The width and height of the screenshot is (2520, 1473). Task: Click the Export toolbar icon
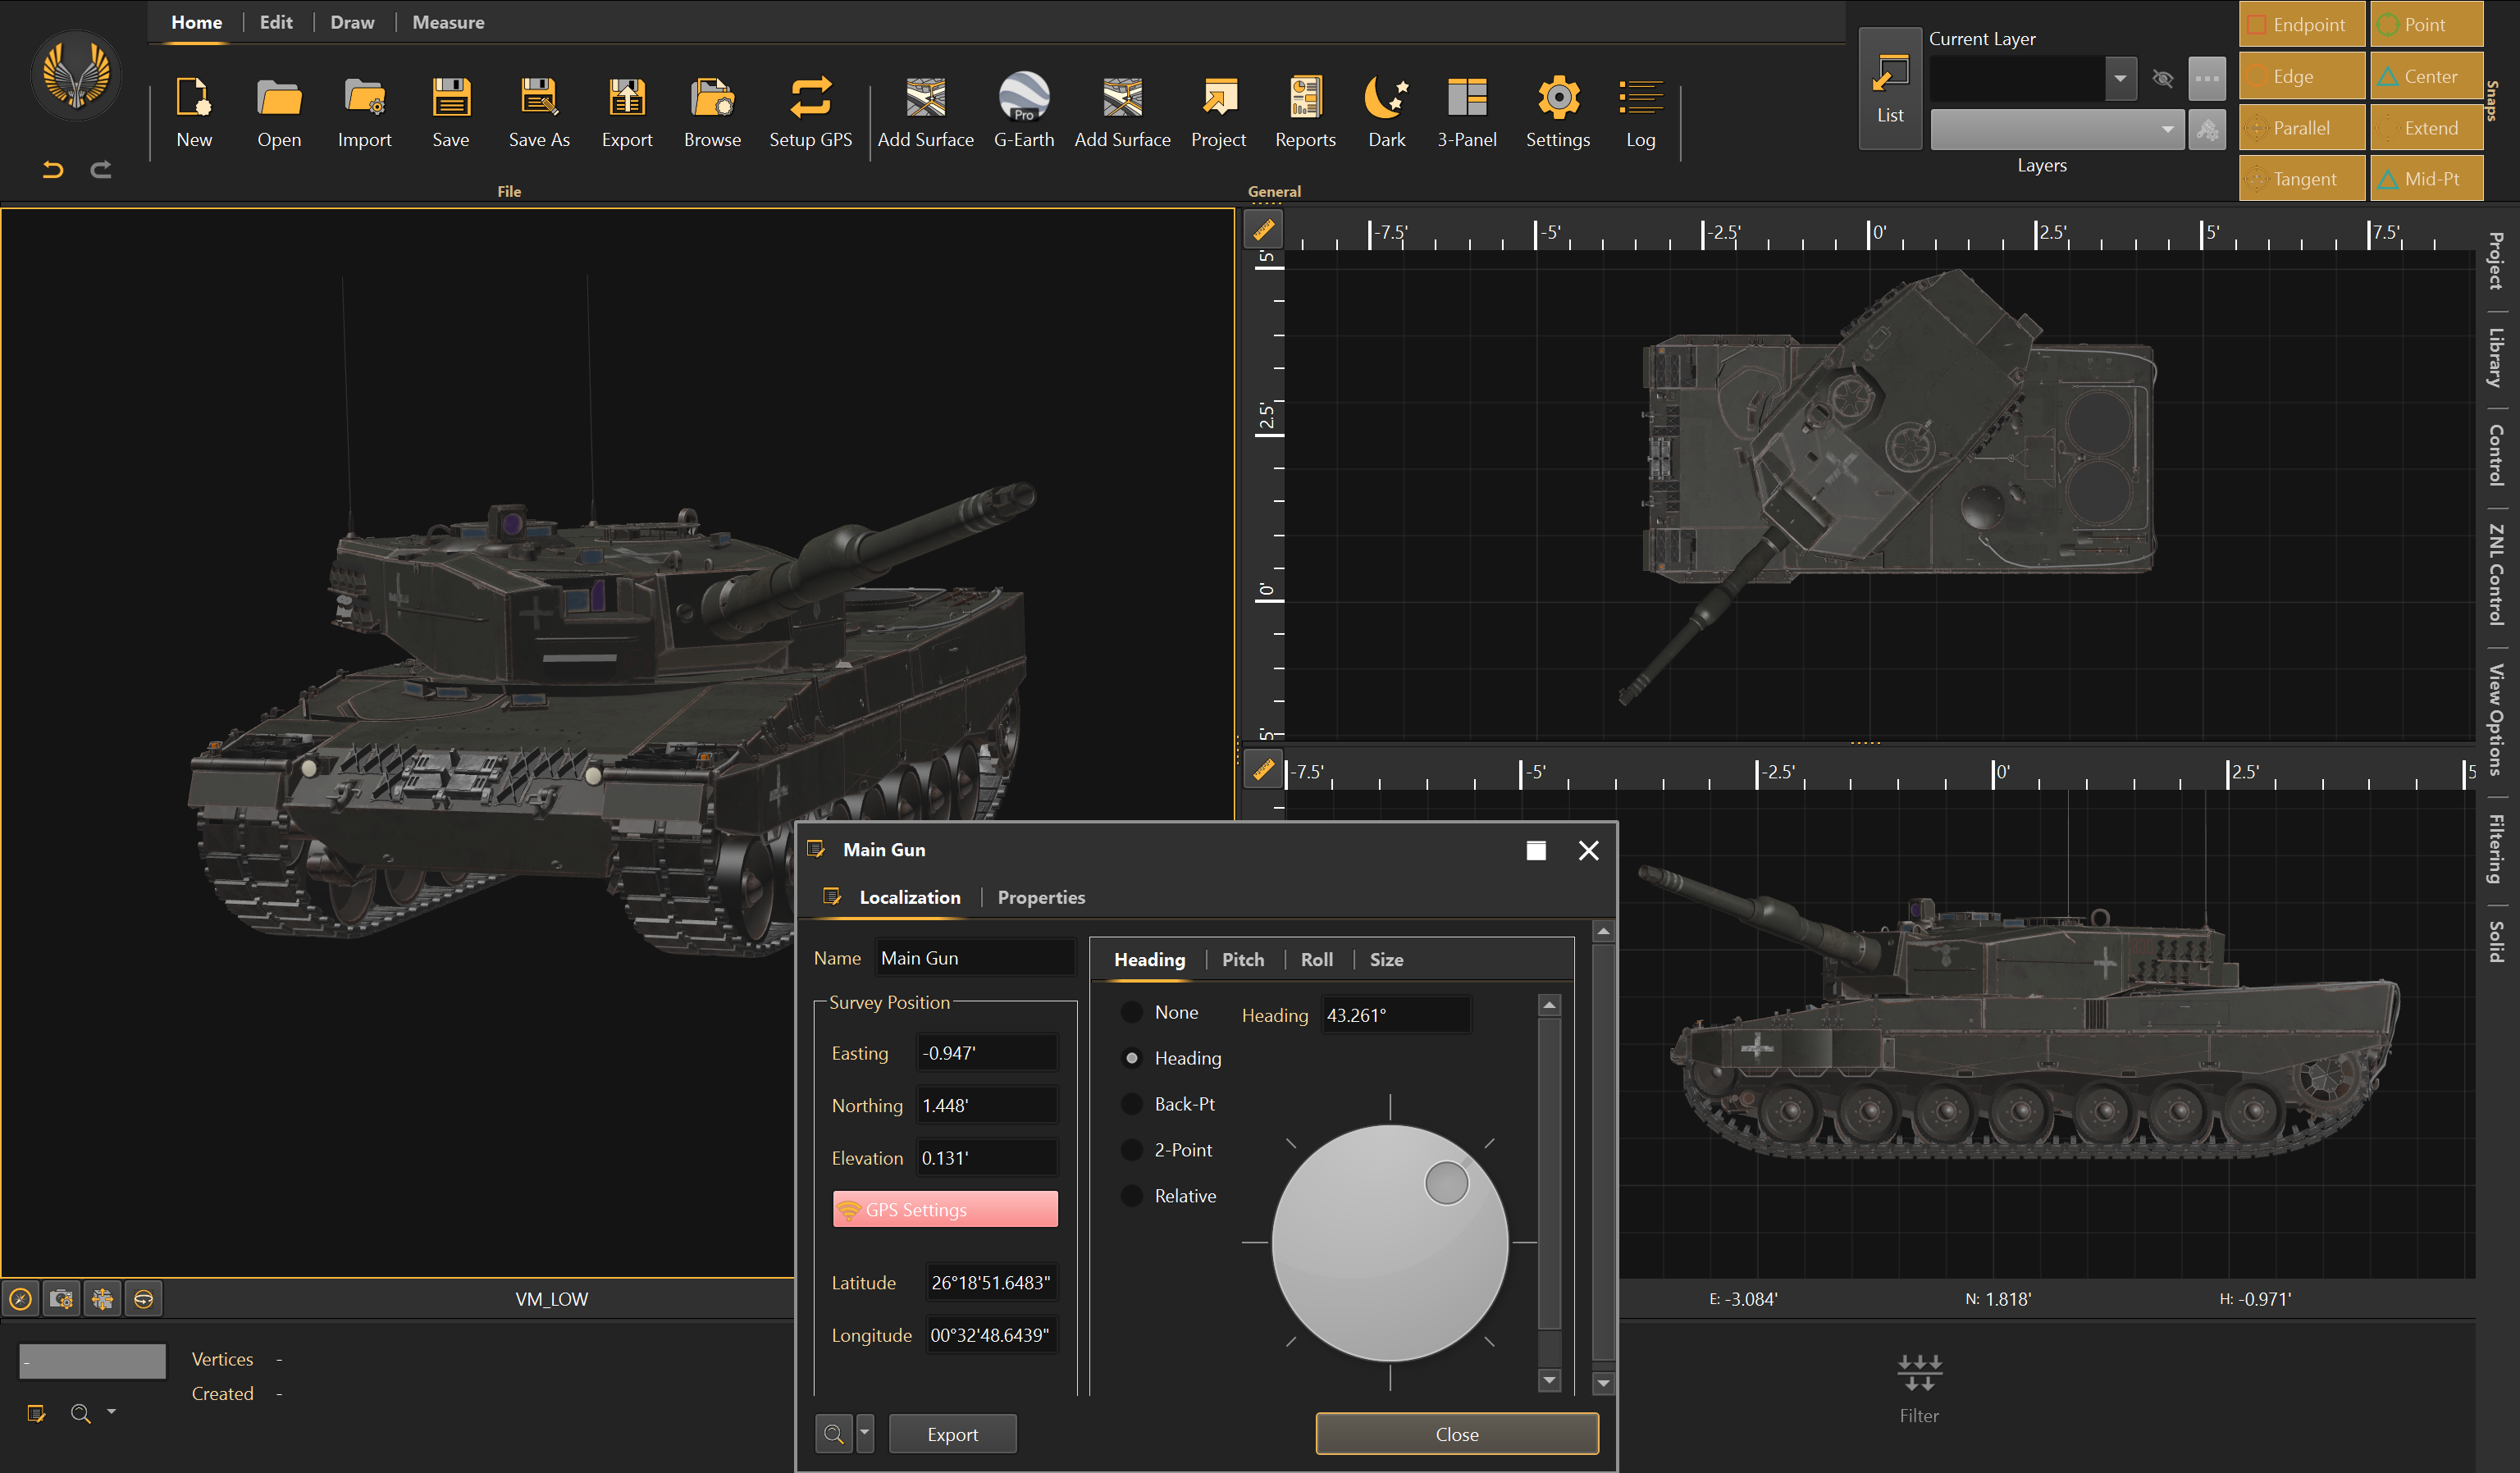pyautogui.click(x=626, y=98)
